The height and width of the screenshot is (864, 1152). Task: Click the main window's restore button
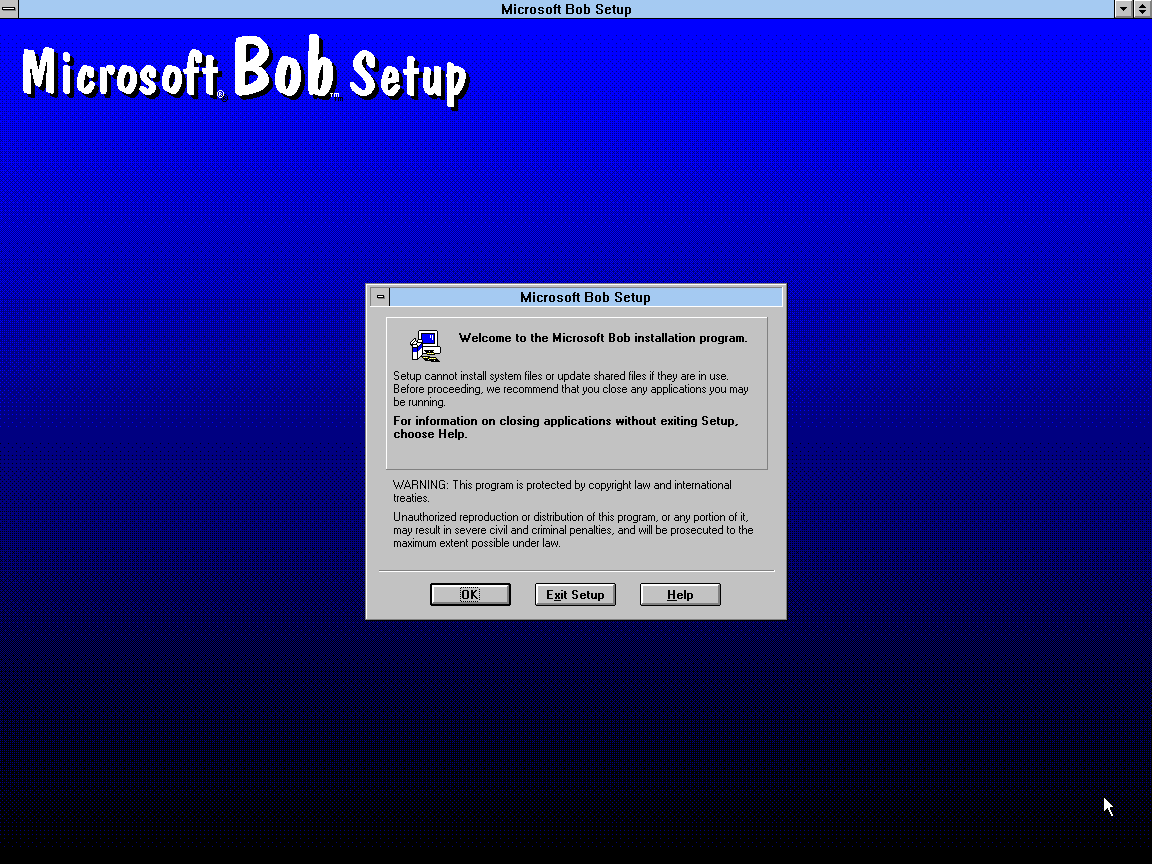coord(1142,9)
